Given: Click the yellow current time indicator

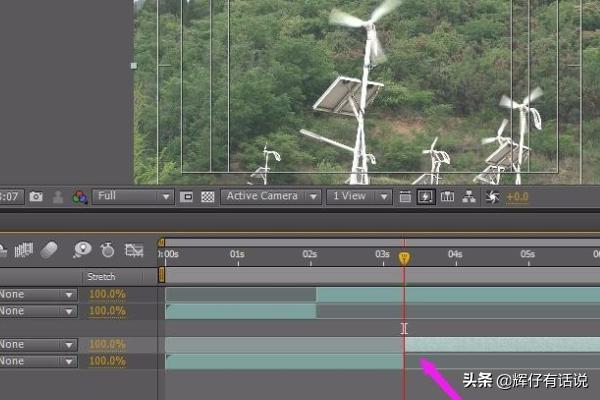Looking at the screenshot, I should (404, 258).
